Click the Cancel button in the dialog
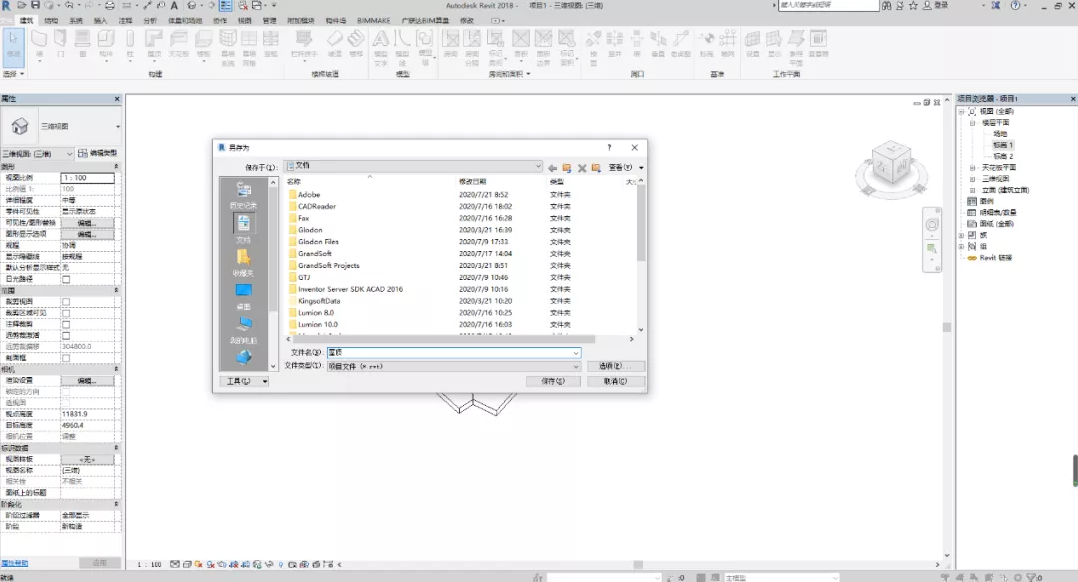Screen dimensions: 1078x582 615,381
